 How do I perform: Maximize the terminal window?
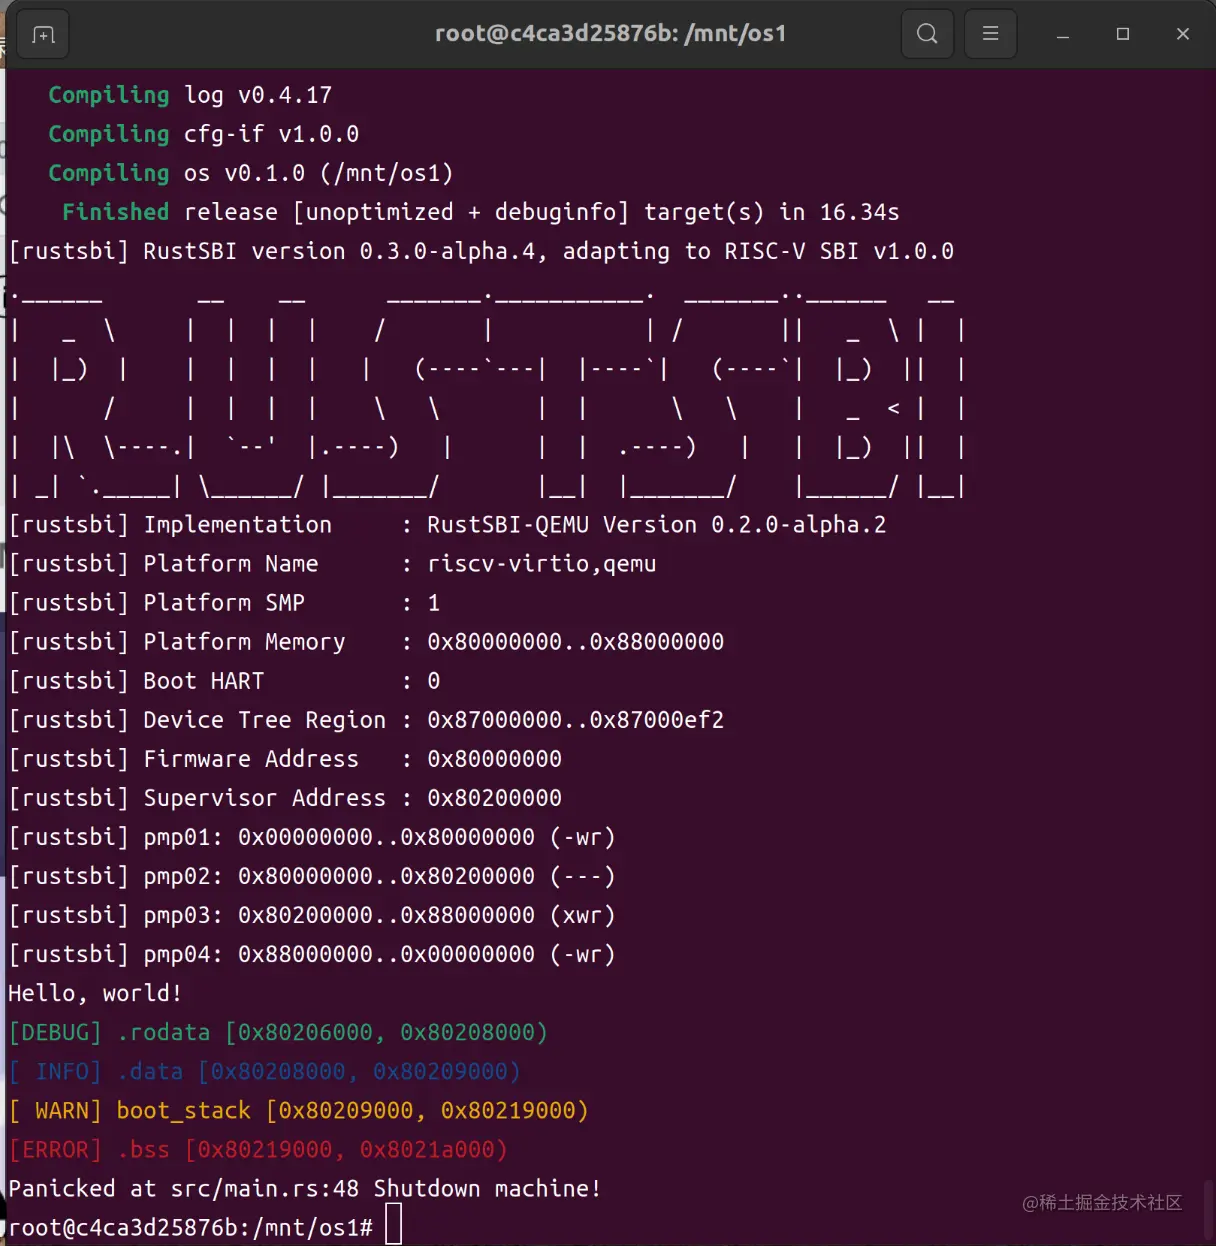(x=1123, y=35)
